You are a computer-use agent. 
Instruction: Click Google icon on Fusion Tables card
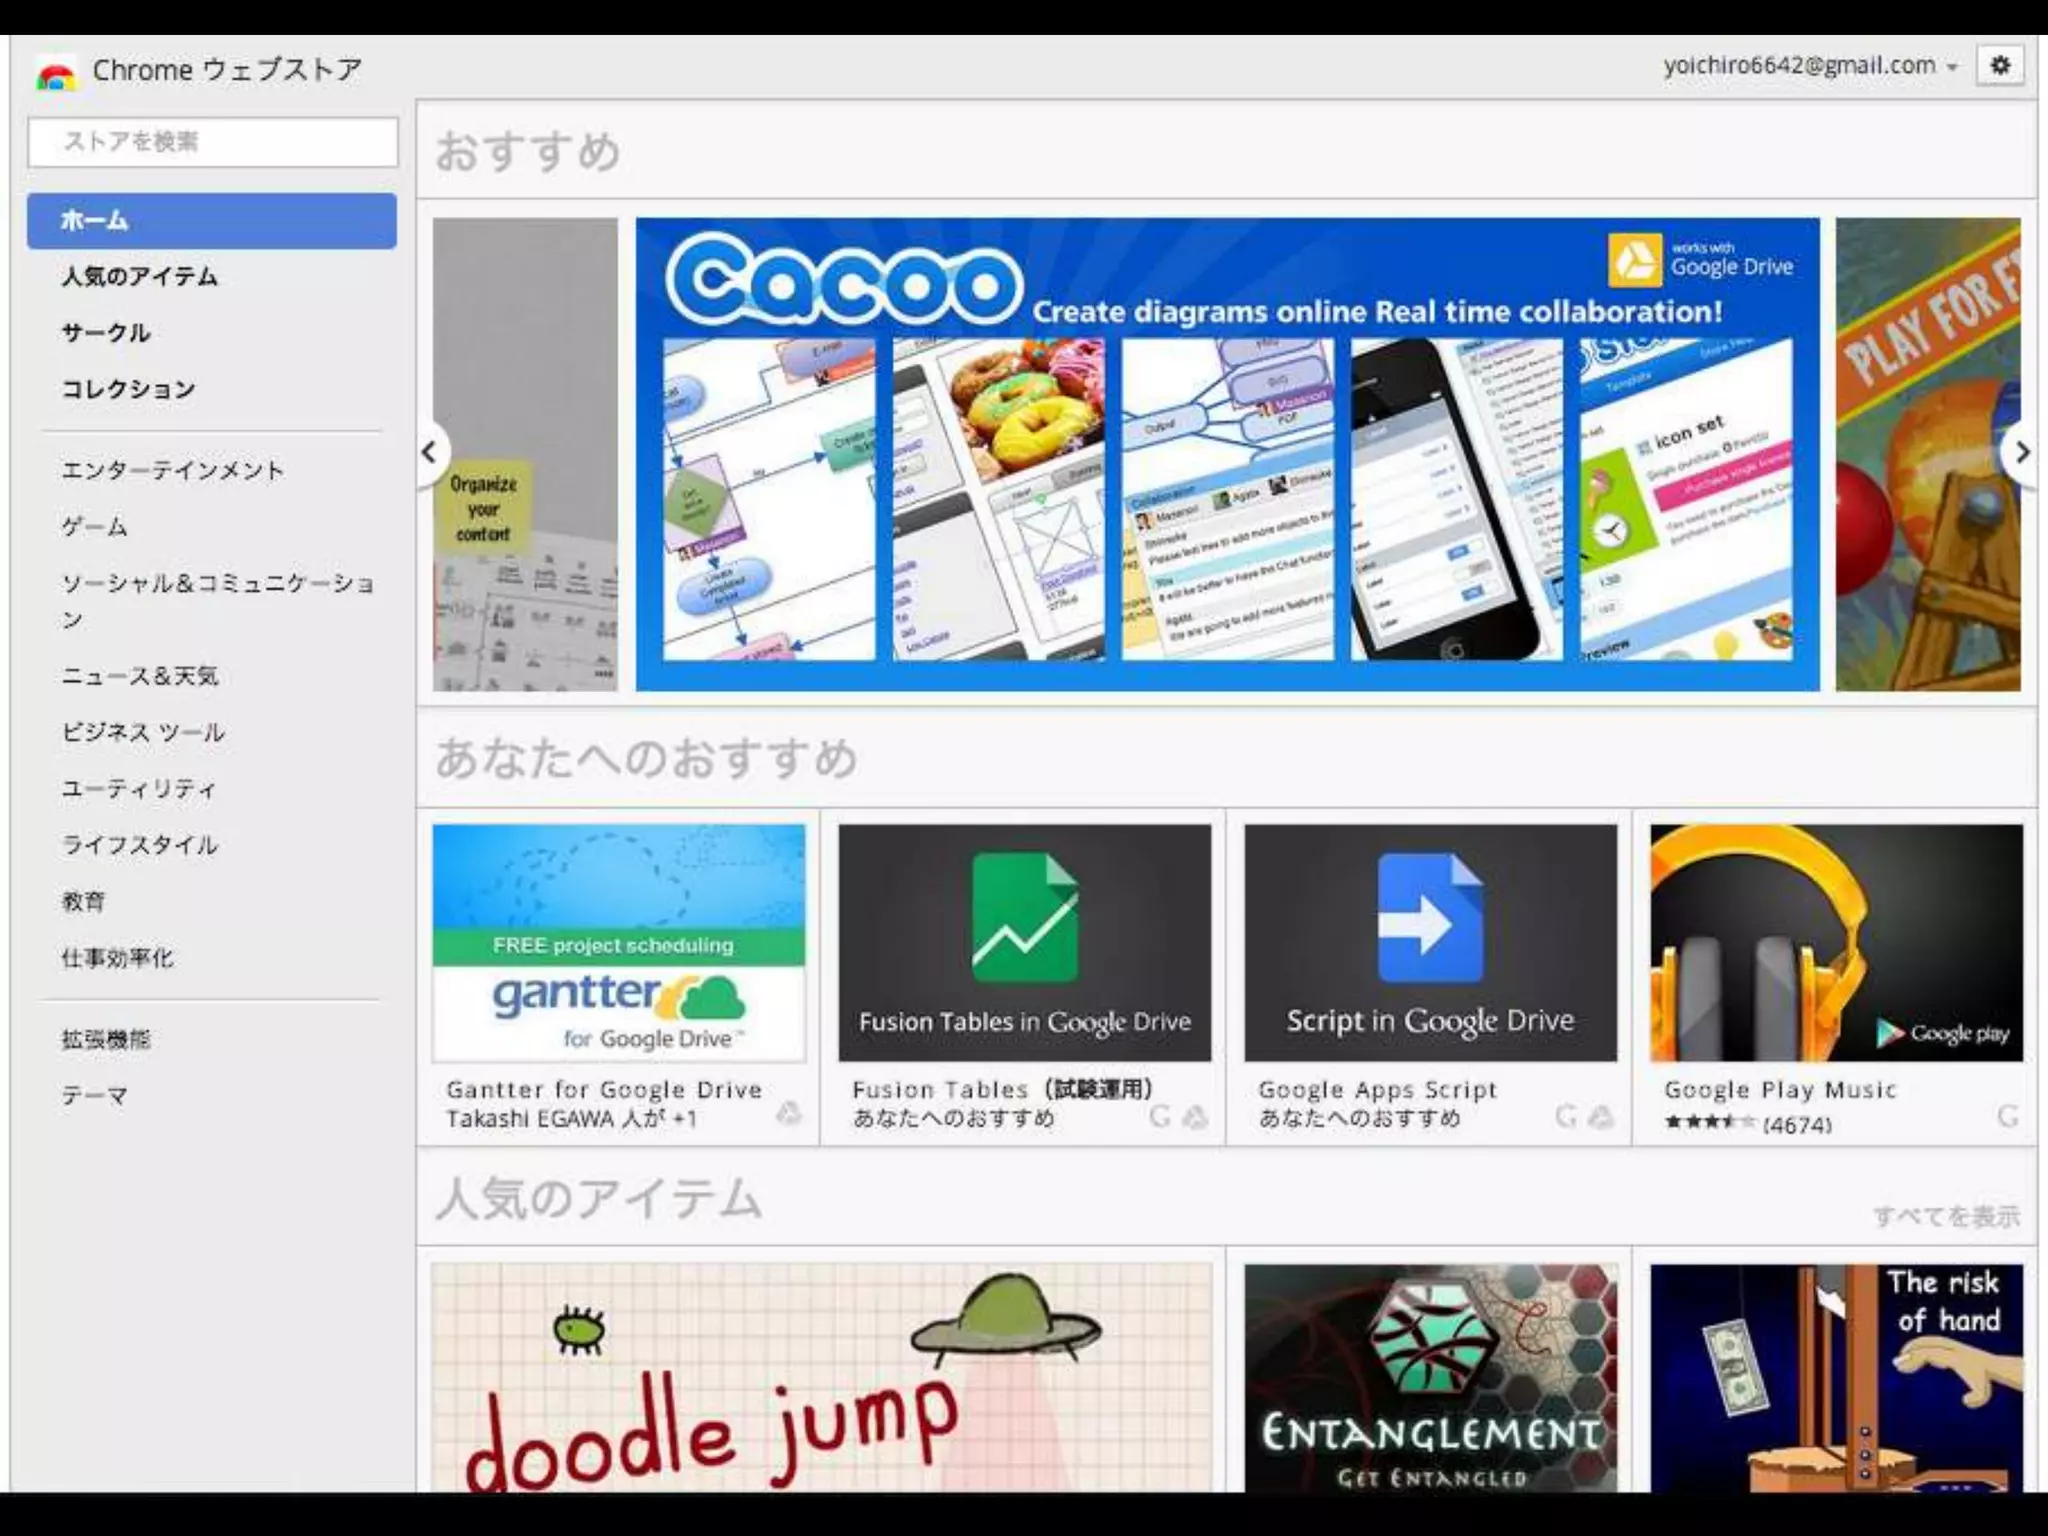(x=1160, y=1116)
